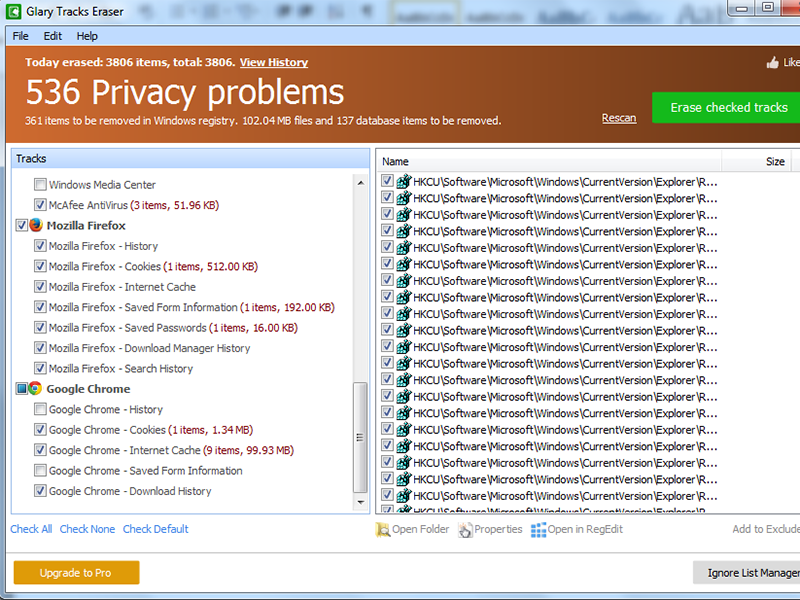This screenshot has width=800, height=600.
Task: Click the Tracks panel header
Action: tap(190, 159)
